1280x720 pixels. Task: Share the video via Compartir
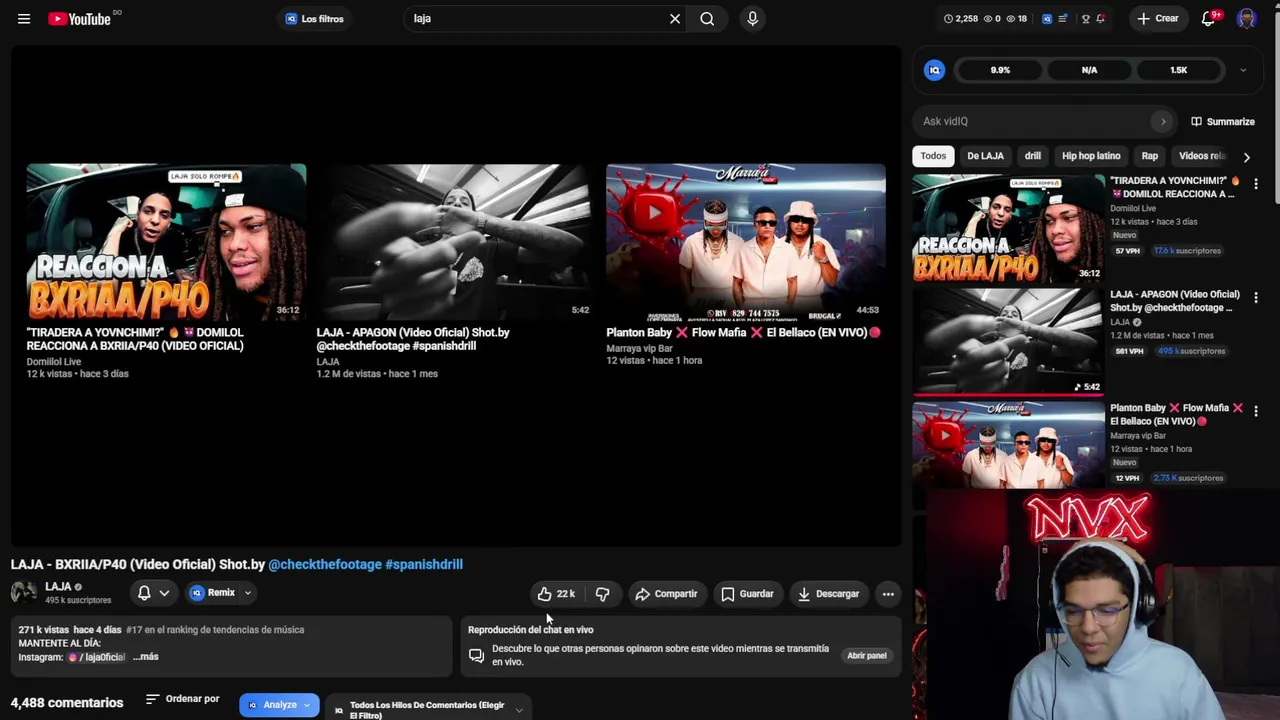(666, 594)
